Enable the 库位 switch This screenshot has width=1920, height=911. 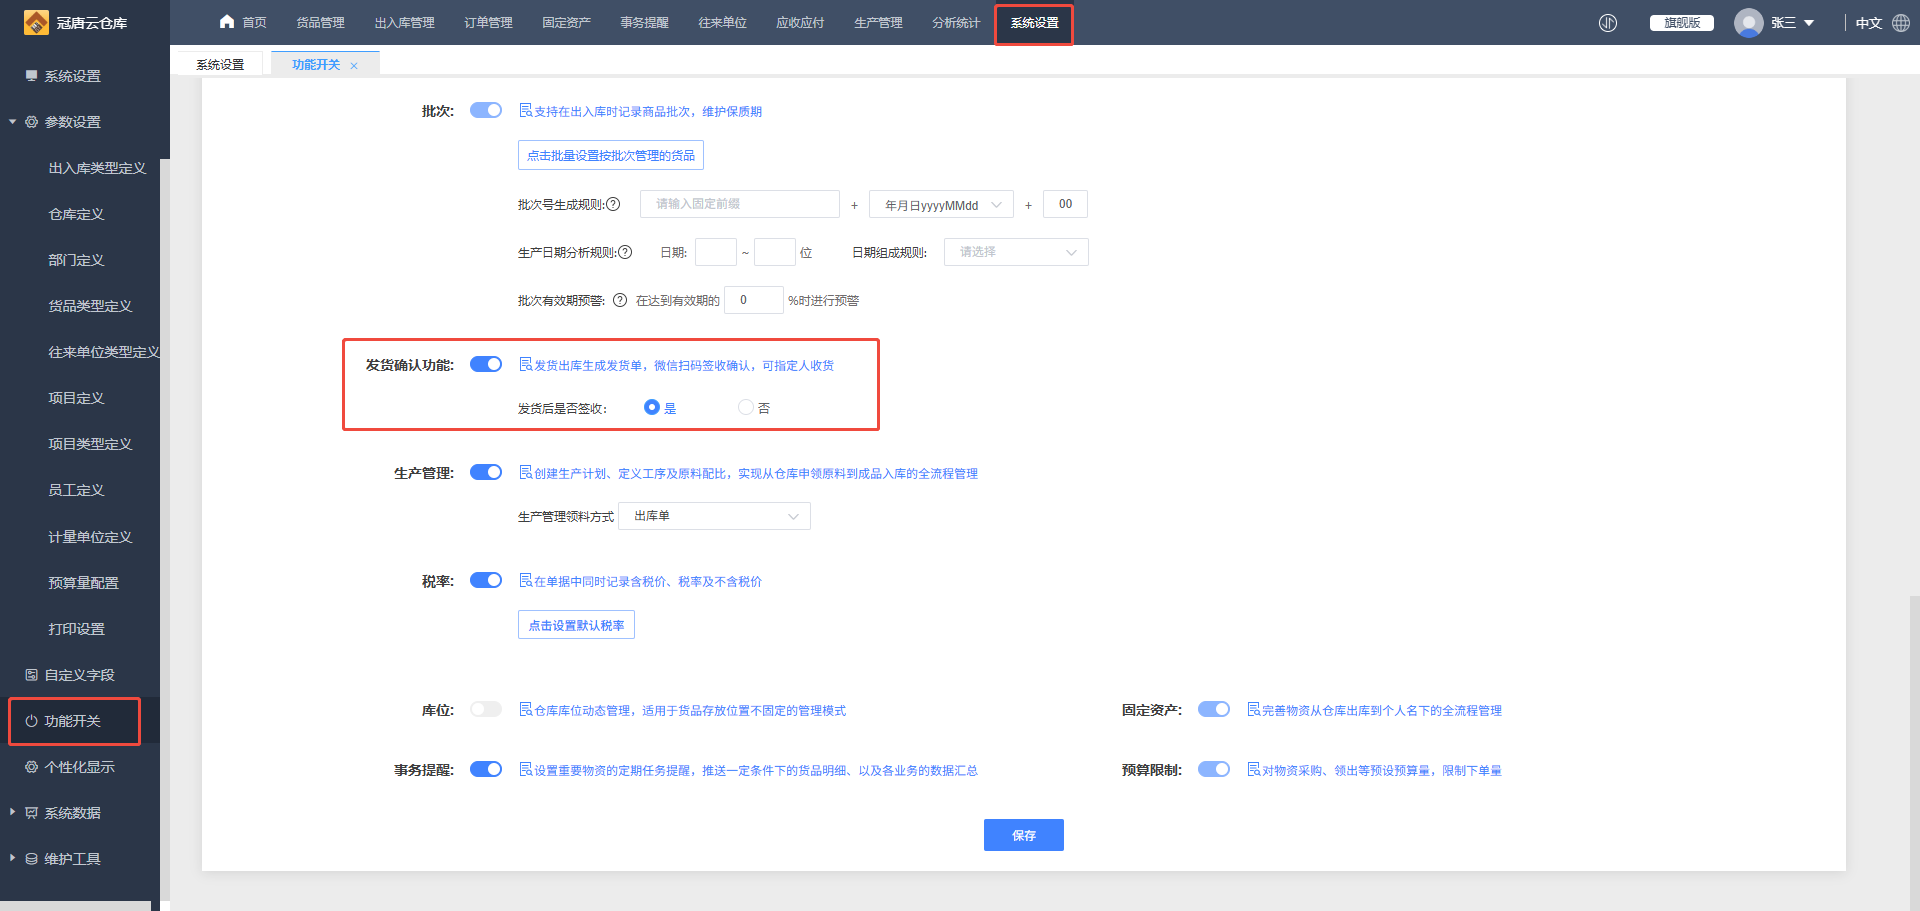[x=486, y=709]
